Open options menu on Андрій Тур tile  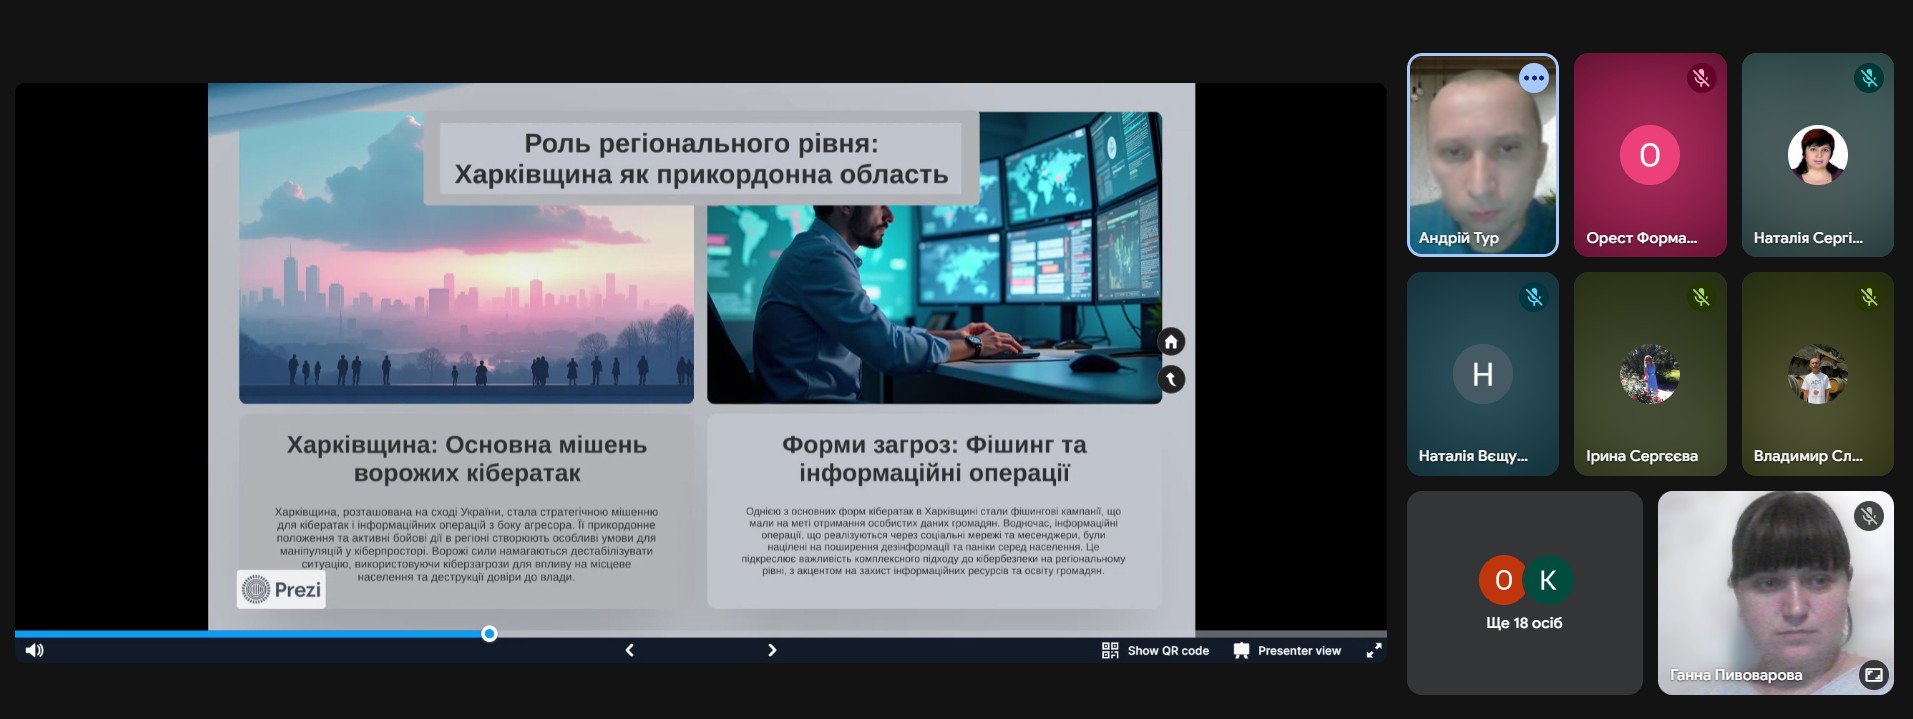(1533, 78)
